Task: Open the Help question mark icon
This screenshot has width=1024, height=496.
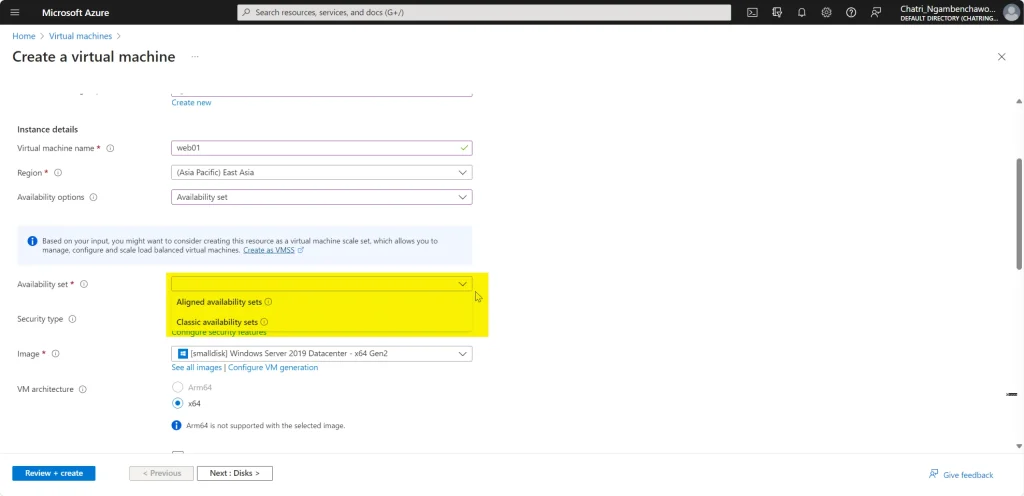Action: [x=851, y=12]
